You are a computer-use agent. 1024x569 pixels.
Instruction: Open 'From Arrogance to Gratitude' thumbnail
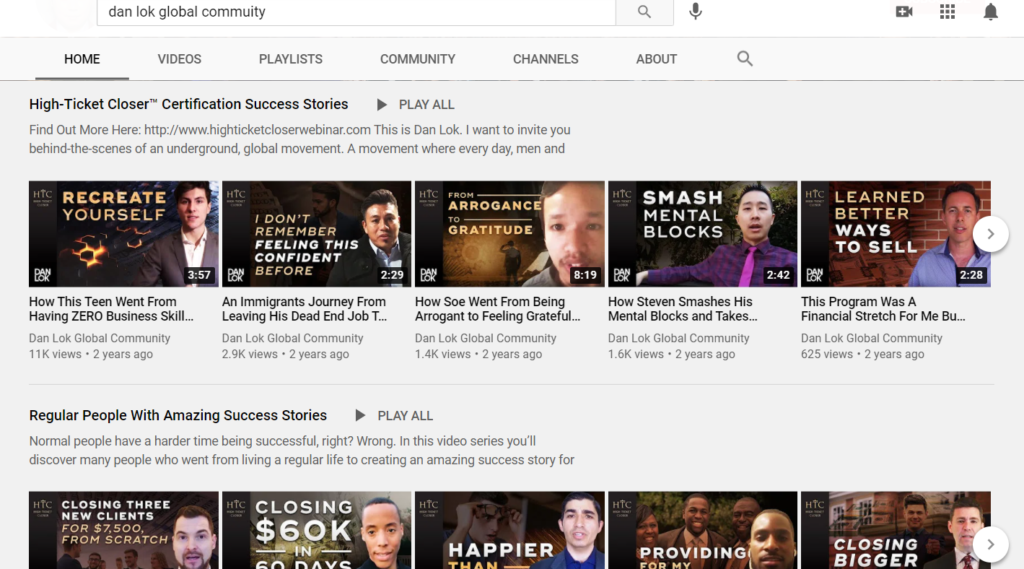[x=509, y=234]
